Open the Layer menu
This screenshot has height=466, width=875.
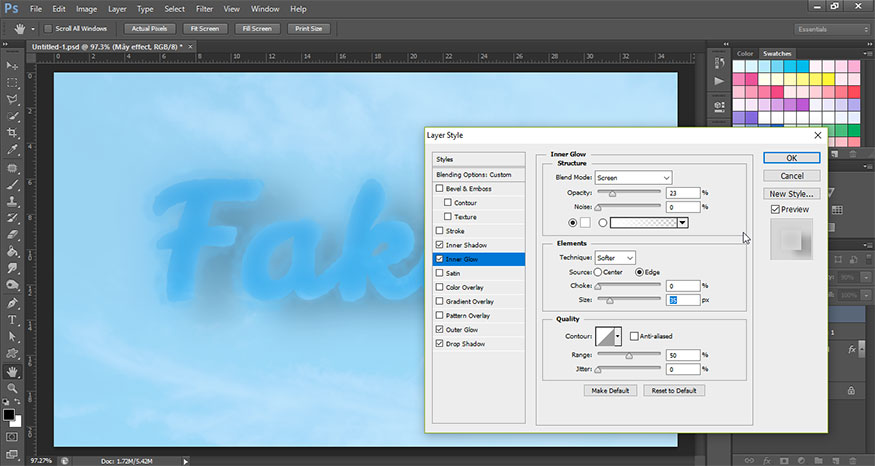coord(117,9)
